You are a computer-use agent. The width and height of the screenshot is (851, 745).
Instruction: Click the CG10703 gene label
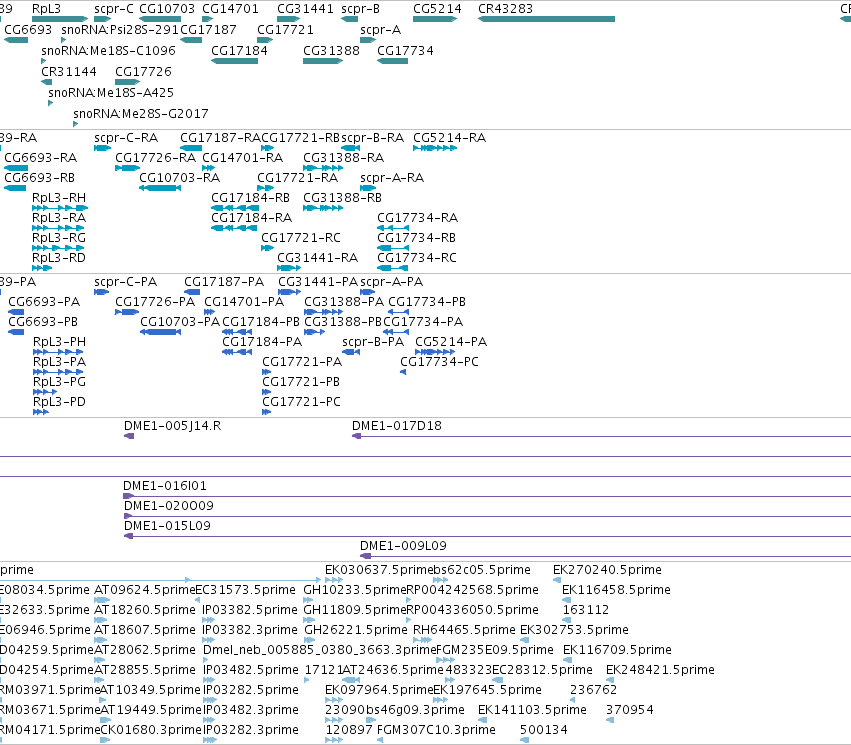pos(167,9)
